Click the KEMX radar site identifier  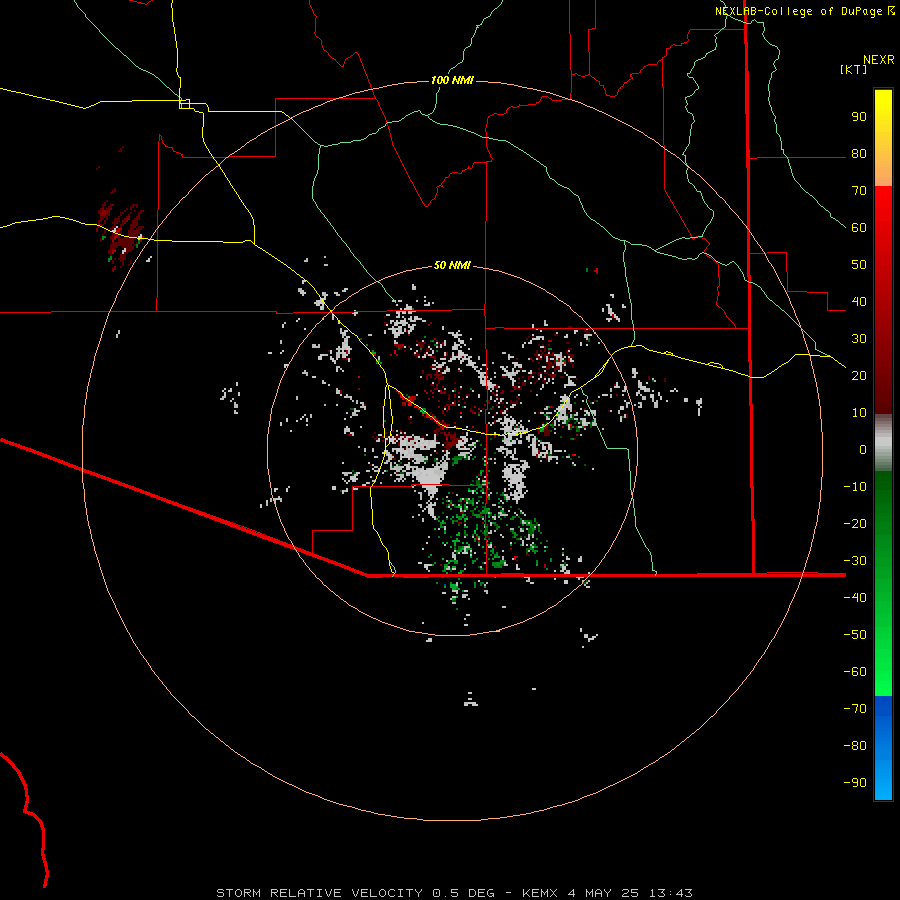pyautogui.click(x=540, y=893)
